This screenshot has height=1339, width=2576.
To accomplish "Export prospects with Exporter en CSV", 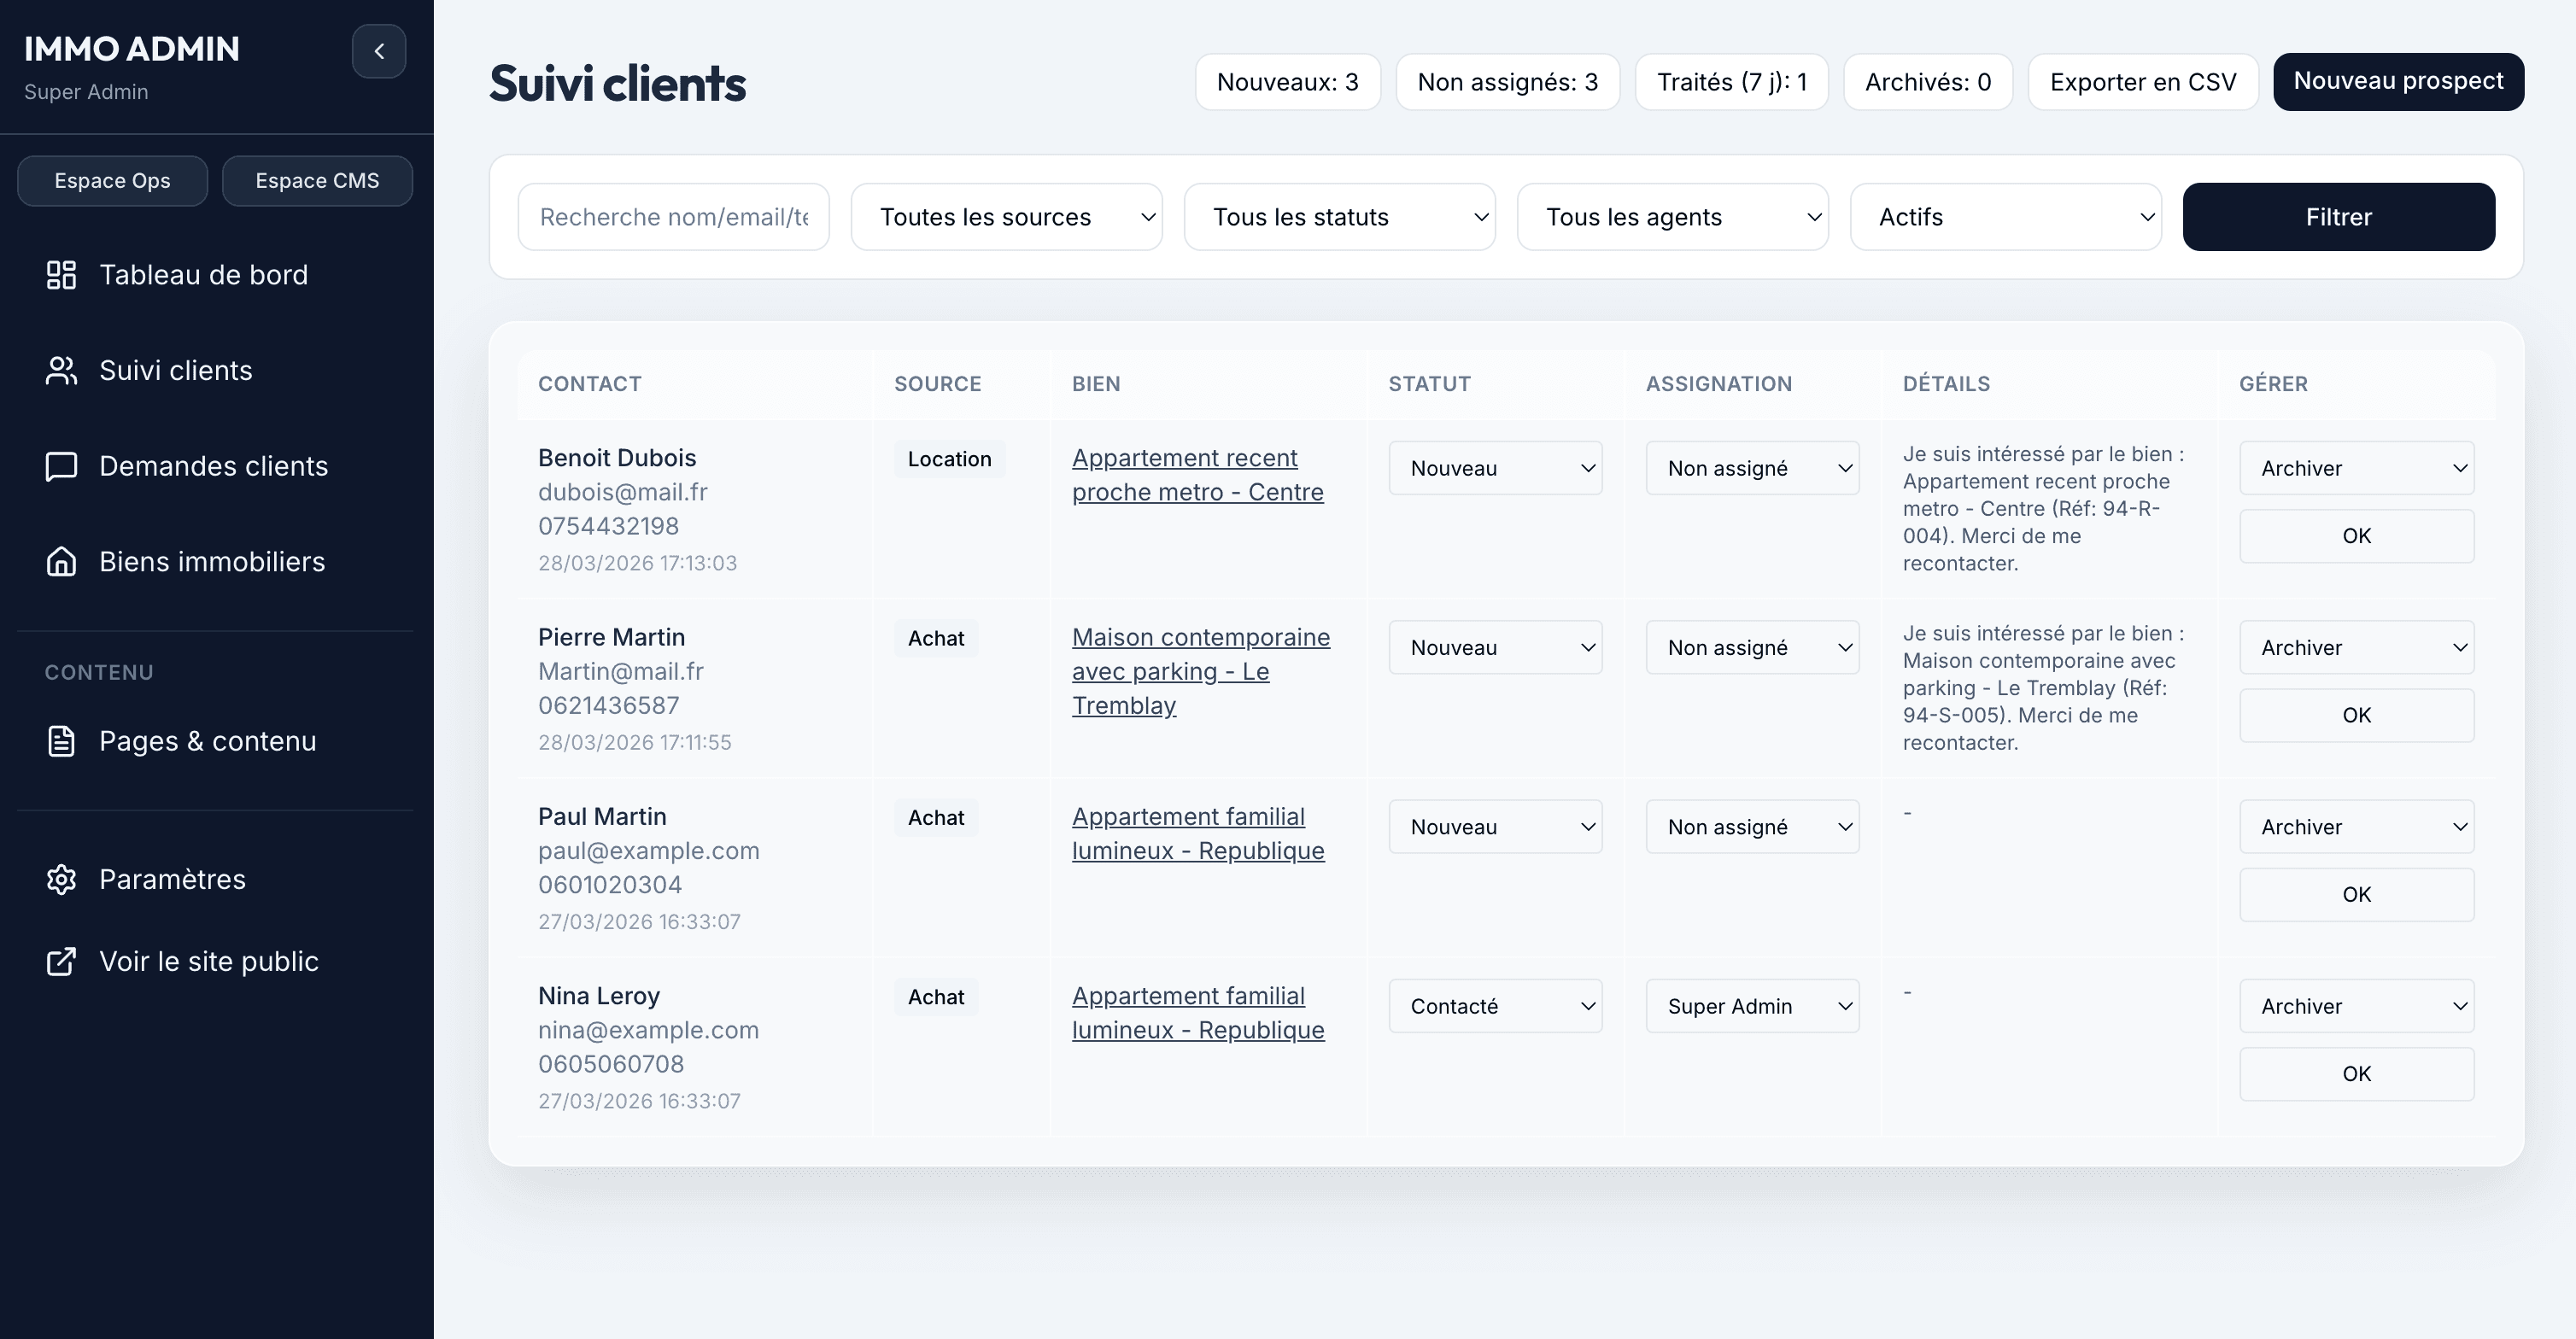I will click(2143, 81).
